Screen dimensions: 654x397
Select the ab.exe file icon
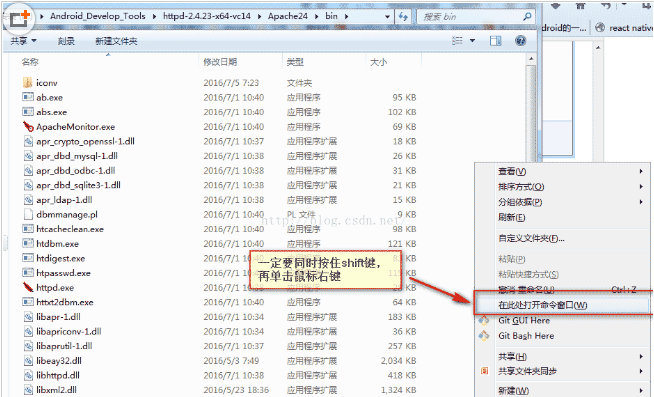(28, 97)
